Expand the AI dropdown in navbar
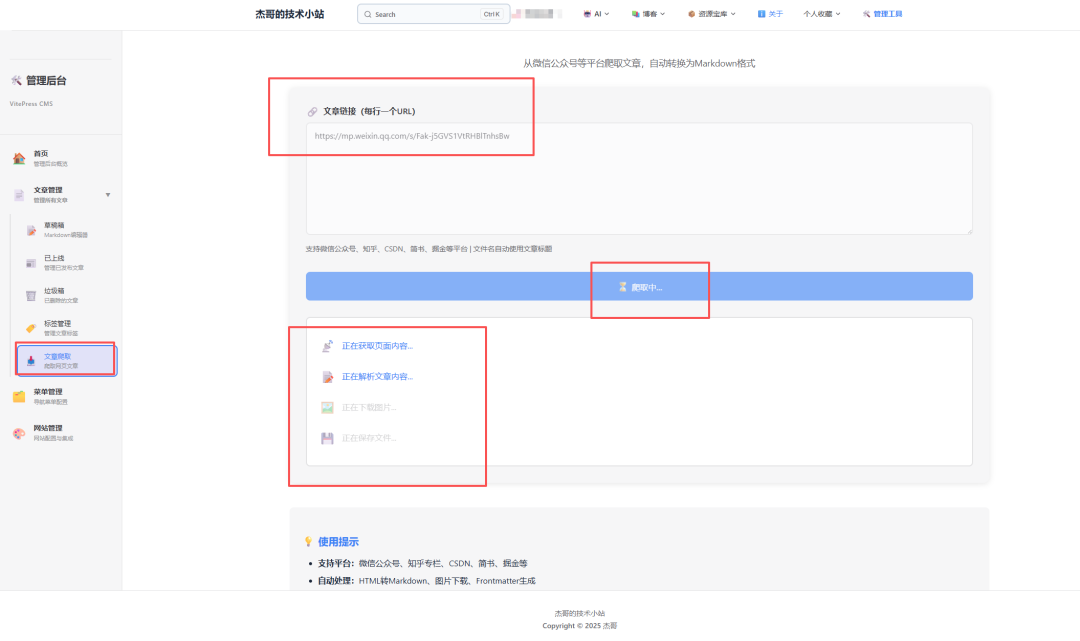 point(597,14)
